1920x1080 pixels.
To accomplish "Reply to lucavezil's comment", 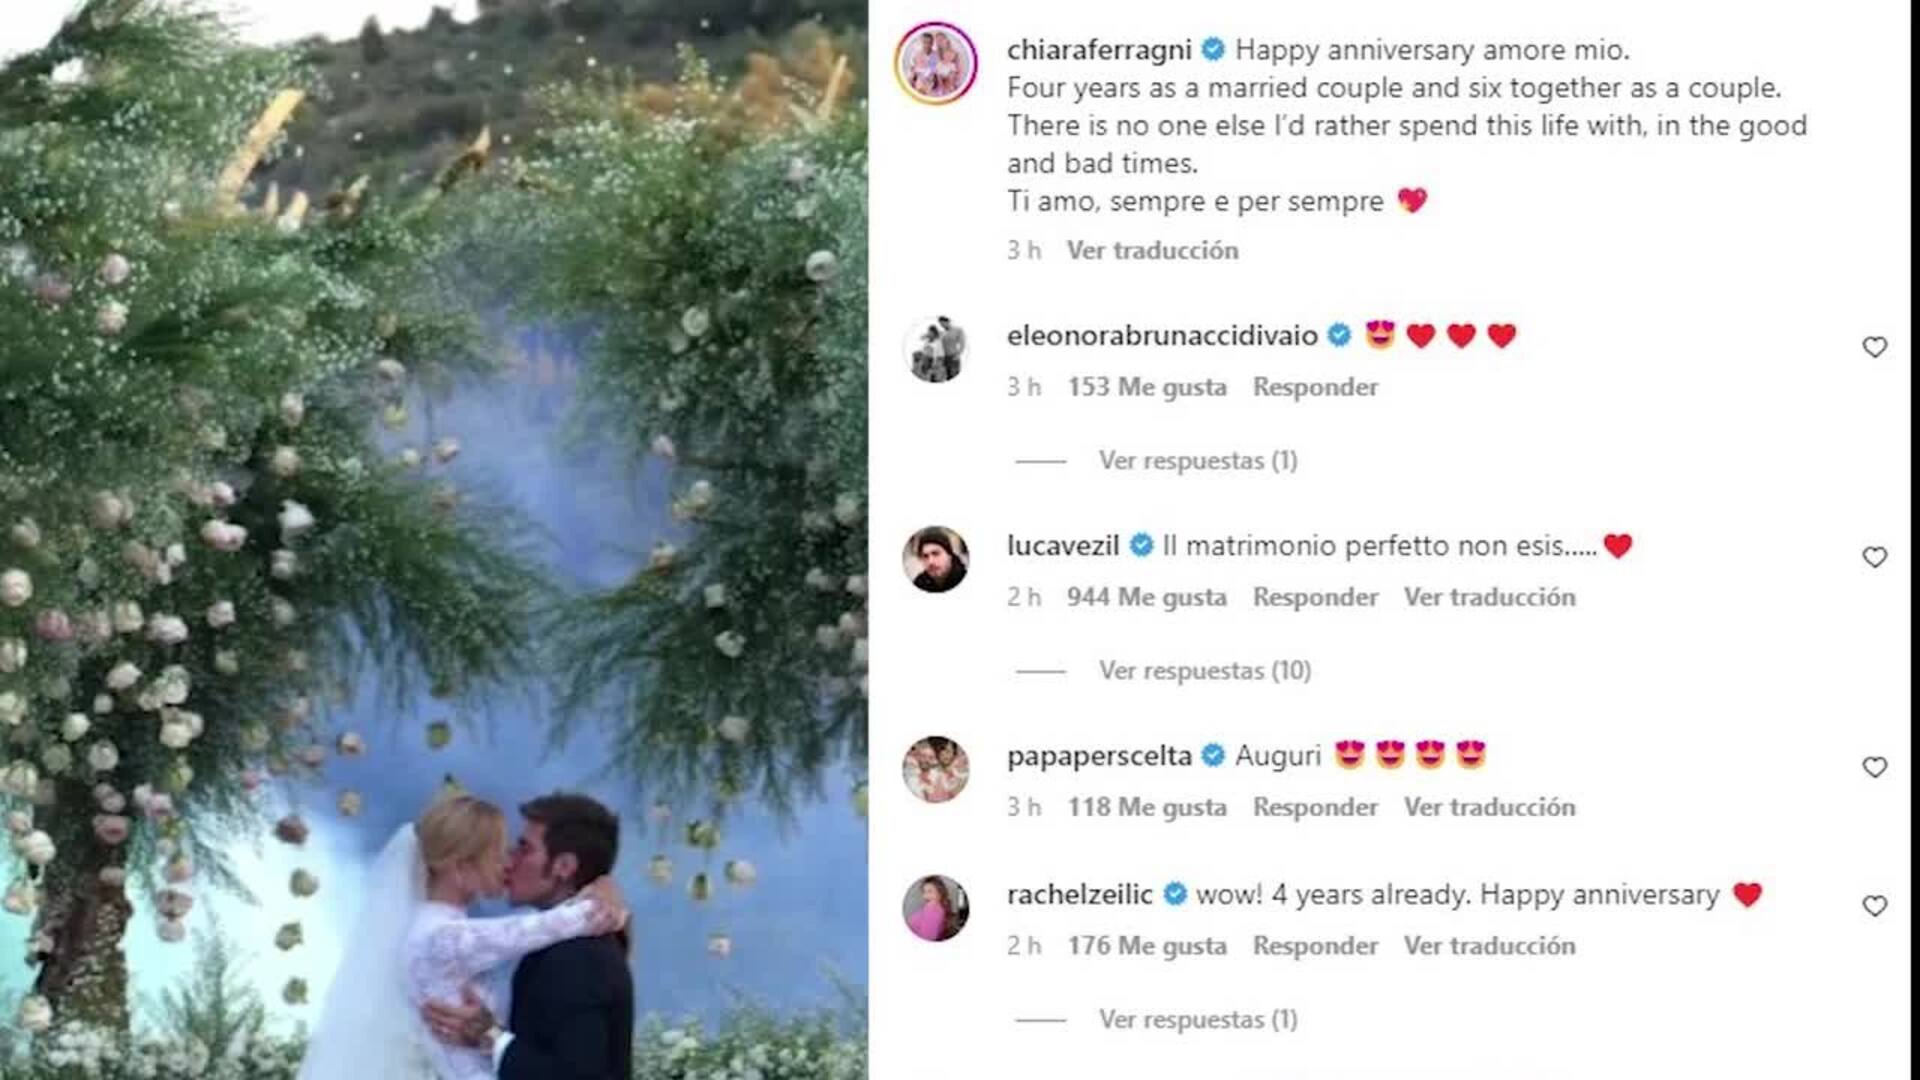I will (1315, 597).
